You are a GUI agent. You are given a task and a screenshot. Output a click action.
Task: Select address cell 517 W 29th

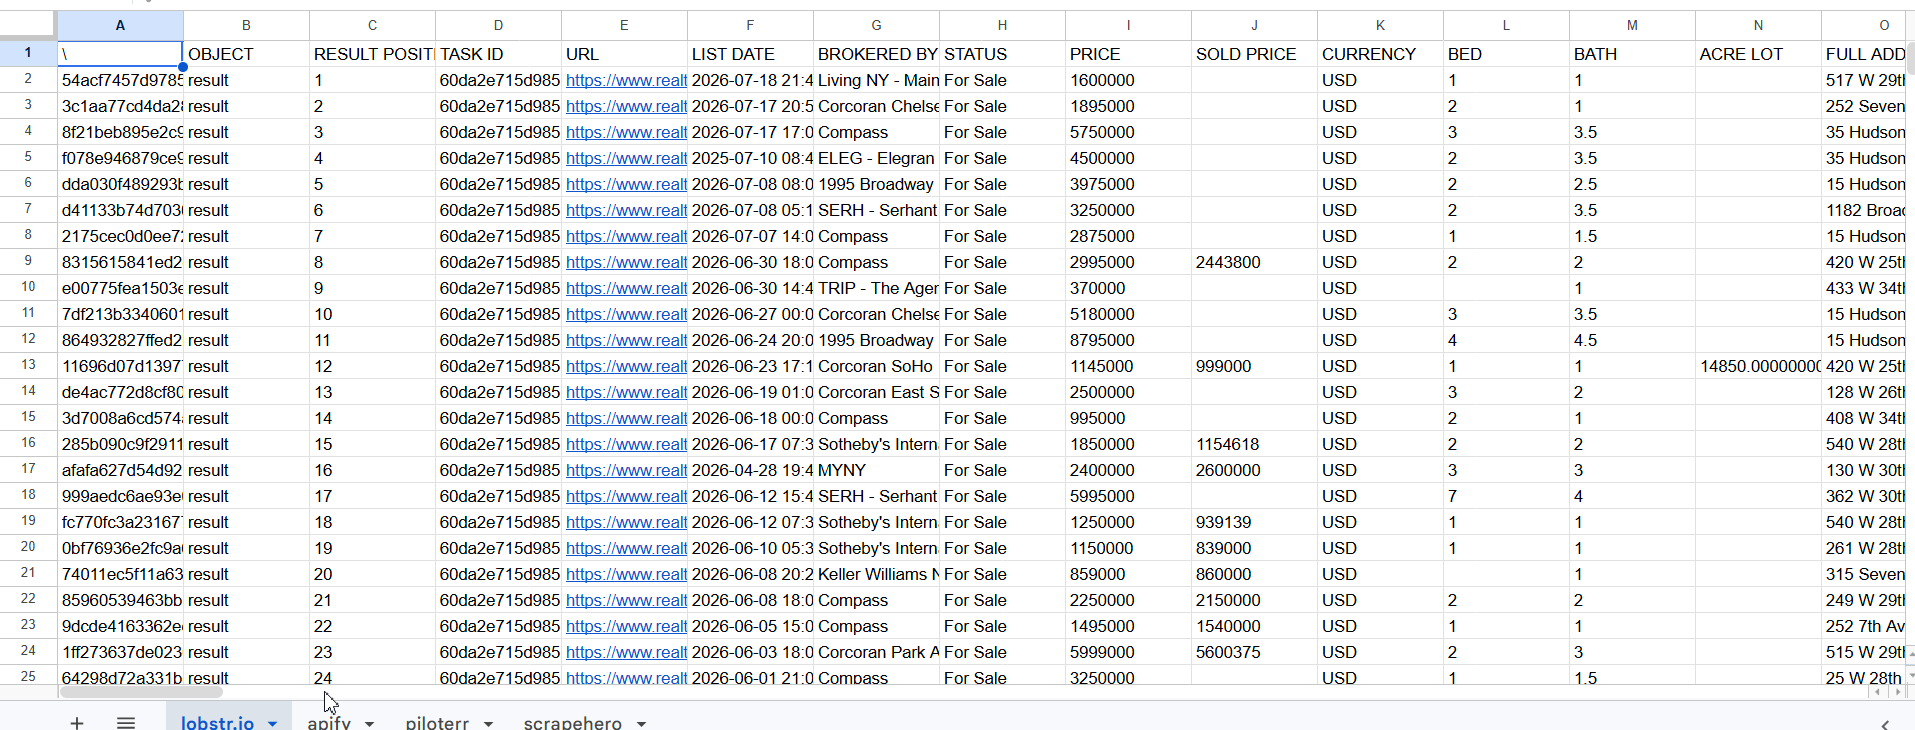1865,80
